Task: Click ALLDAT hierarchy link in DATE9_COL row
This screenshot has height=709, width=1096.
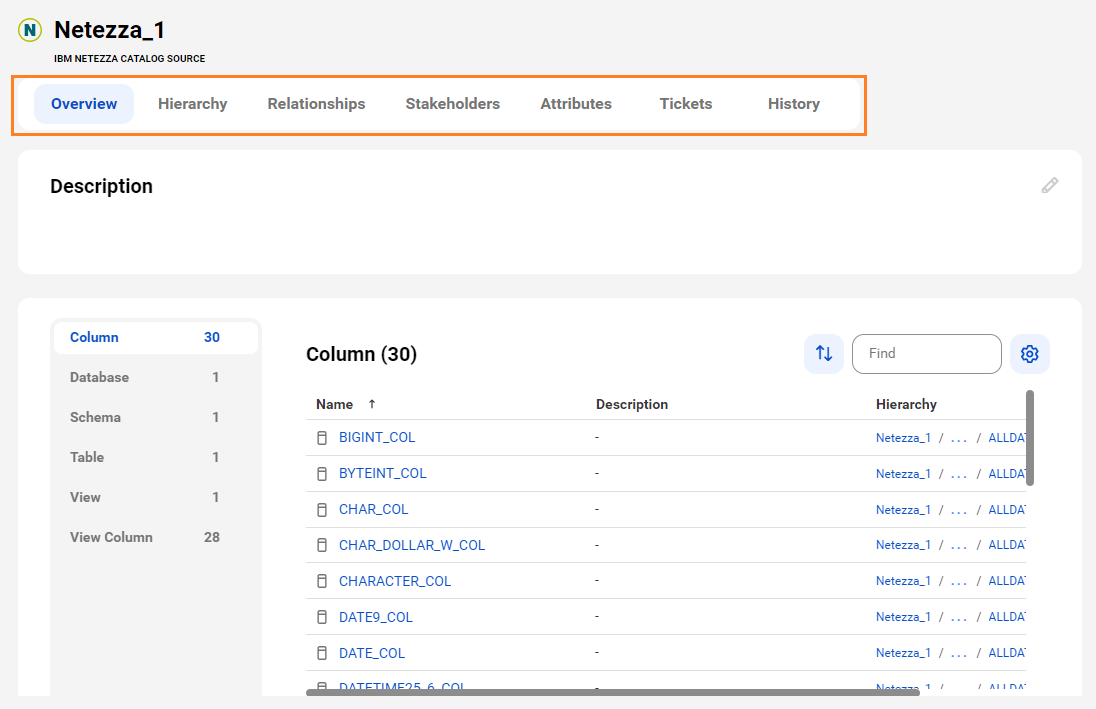Action: click(1007, 617)
